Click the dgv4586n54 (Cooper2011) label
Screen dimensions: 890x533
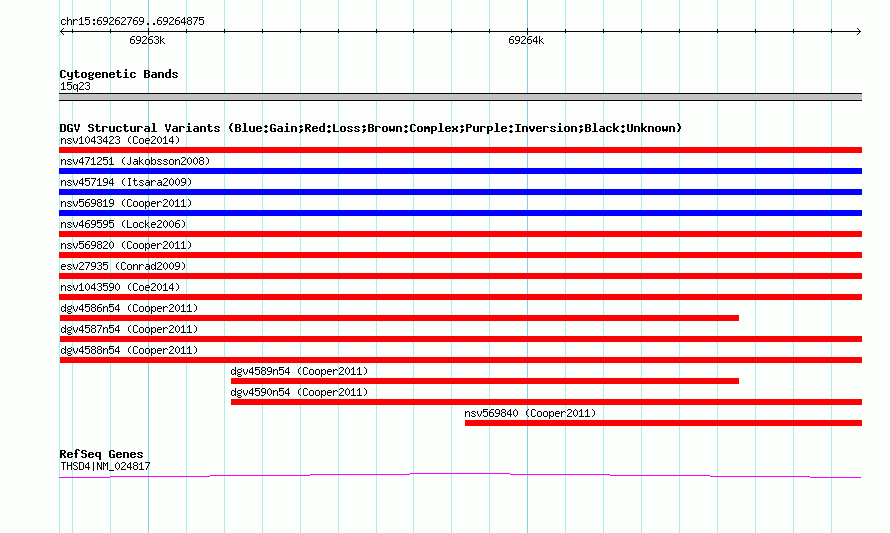click(129, 308)
